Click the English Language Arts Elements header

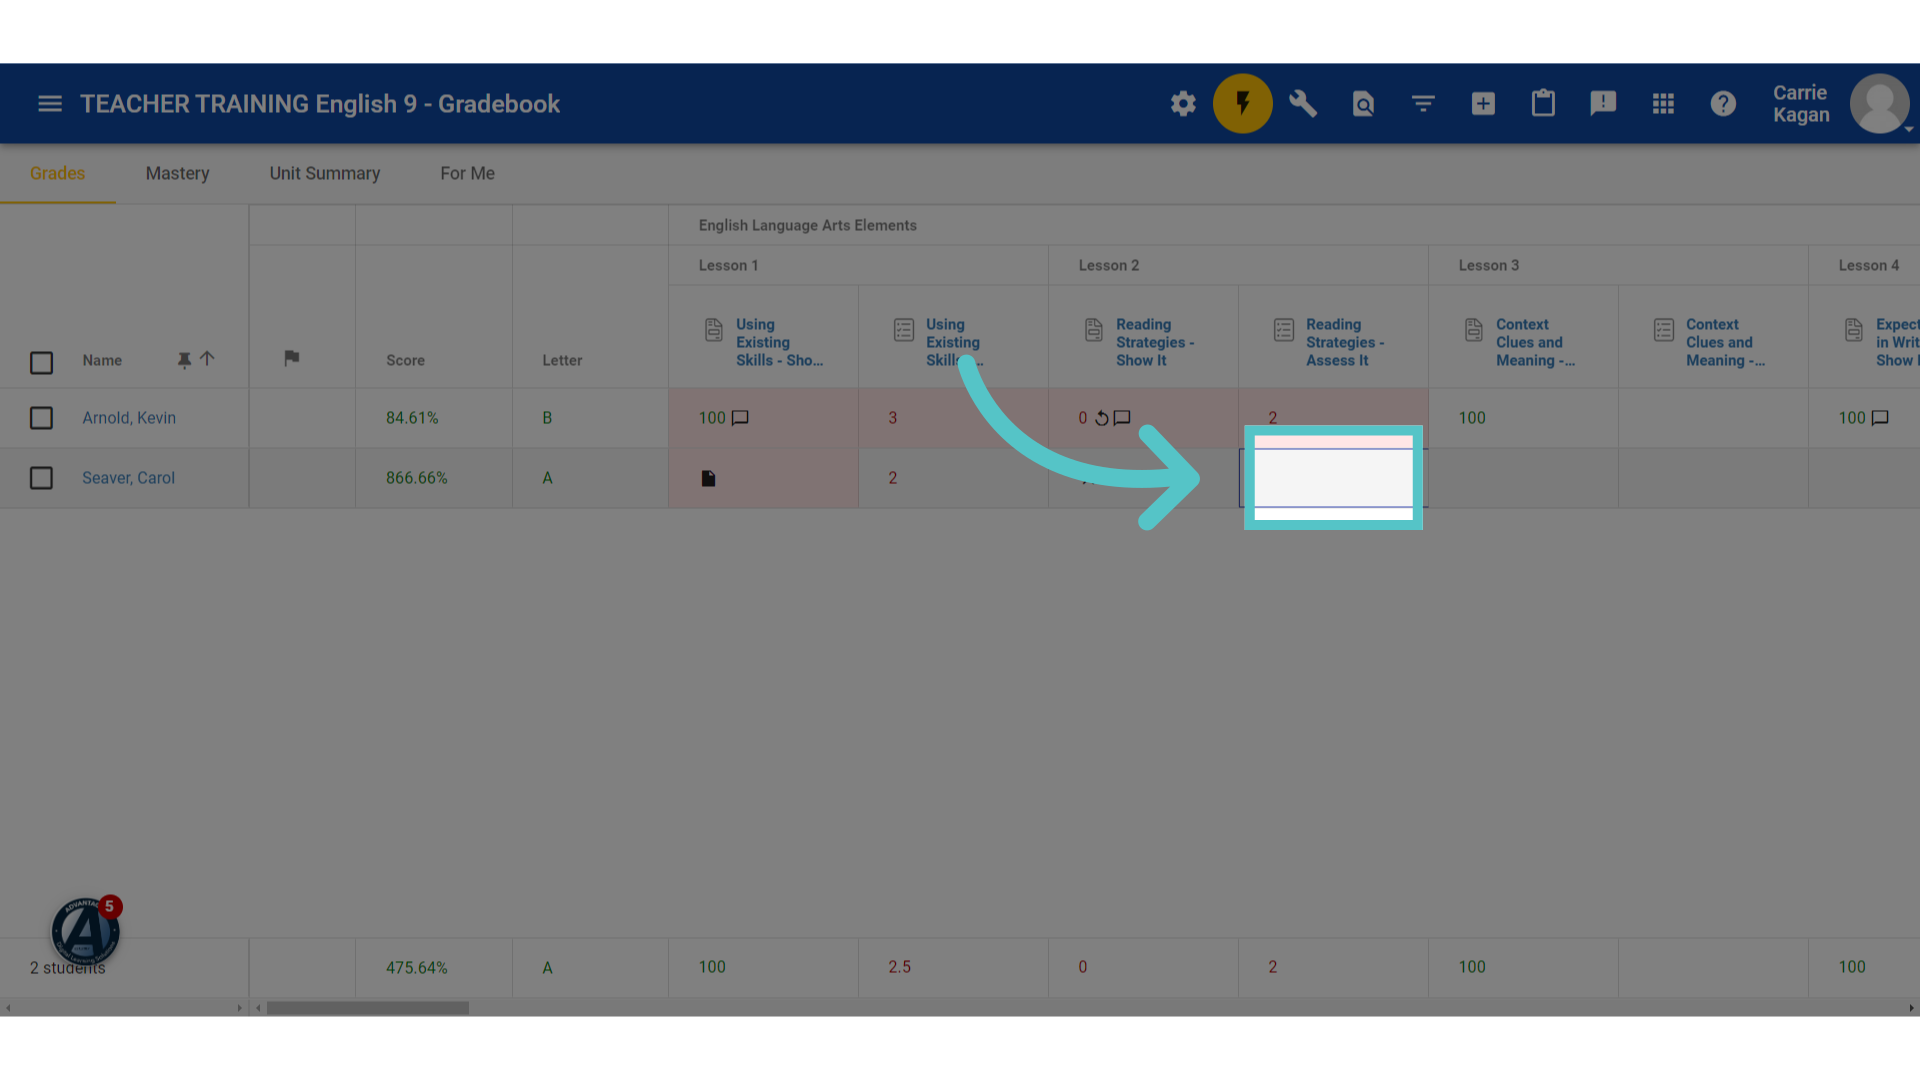[x=808, y=225]
